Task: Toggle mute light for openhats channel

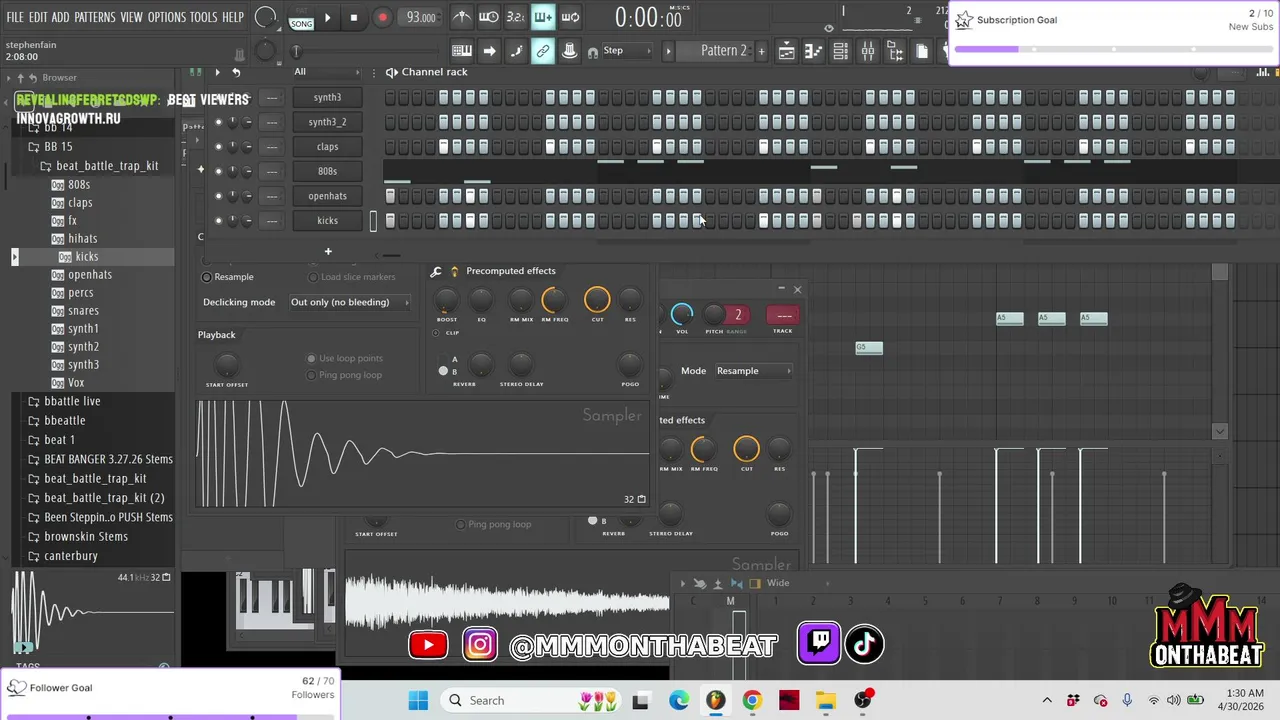Action: point(218,196)
